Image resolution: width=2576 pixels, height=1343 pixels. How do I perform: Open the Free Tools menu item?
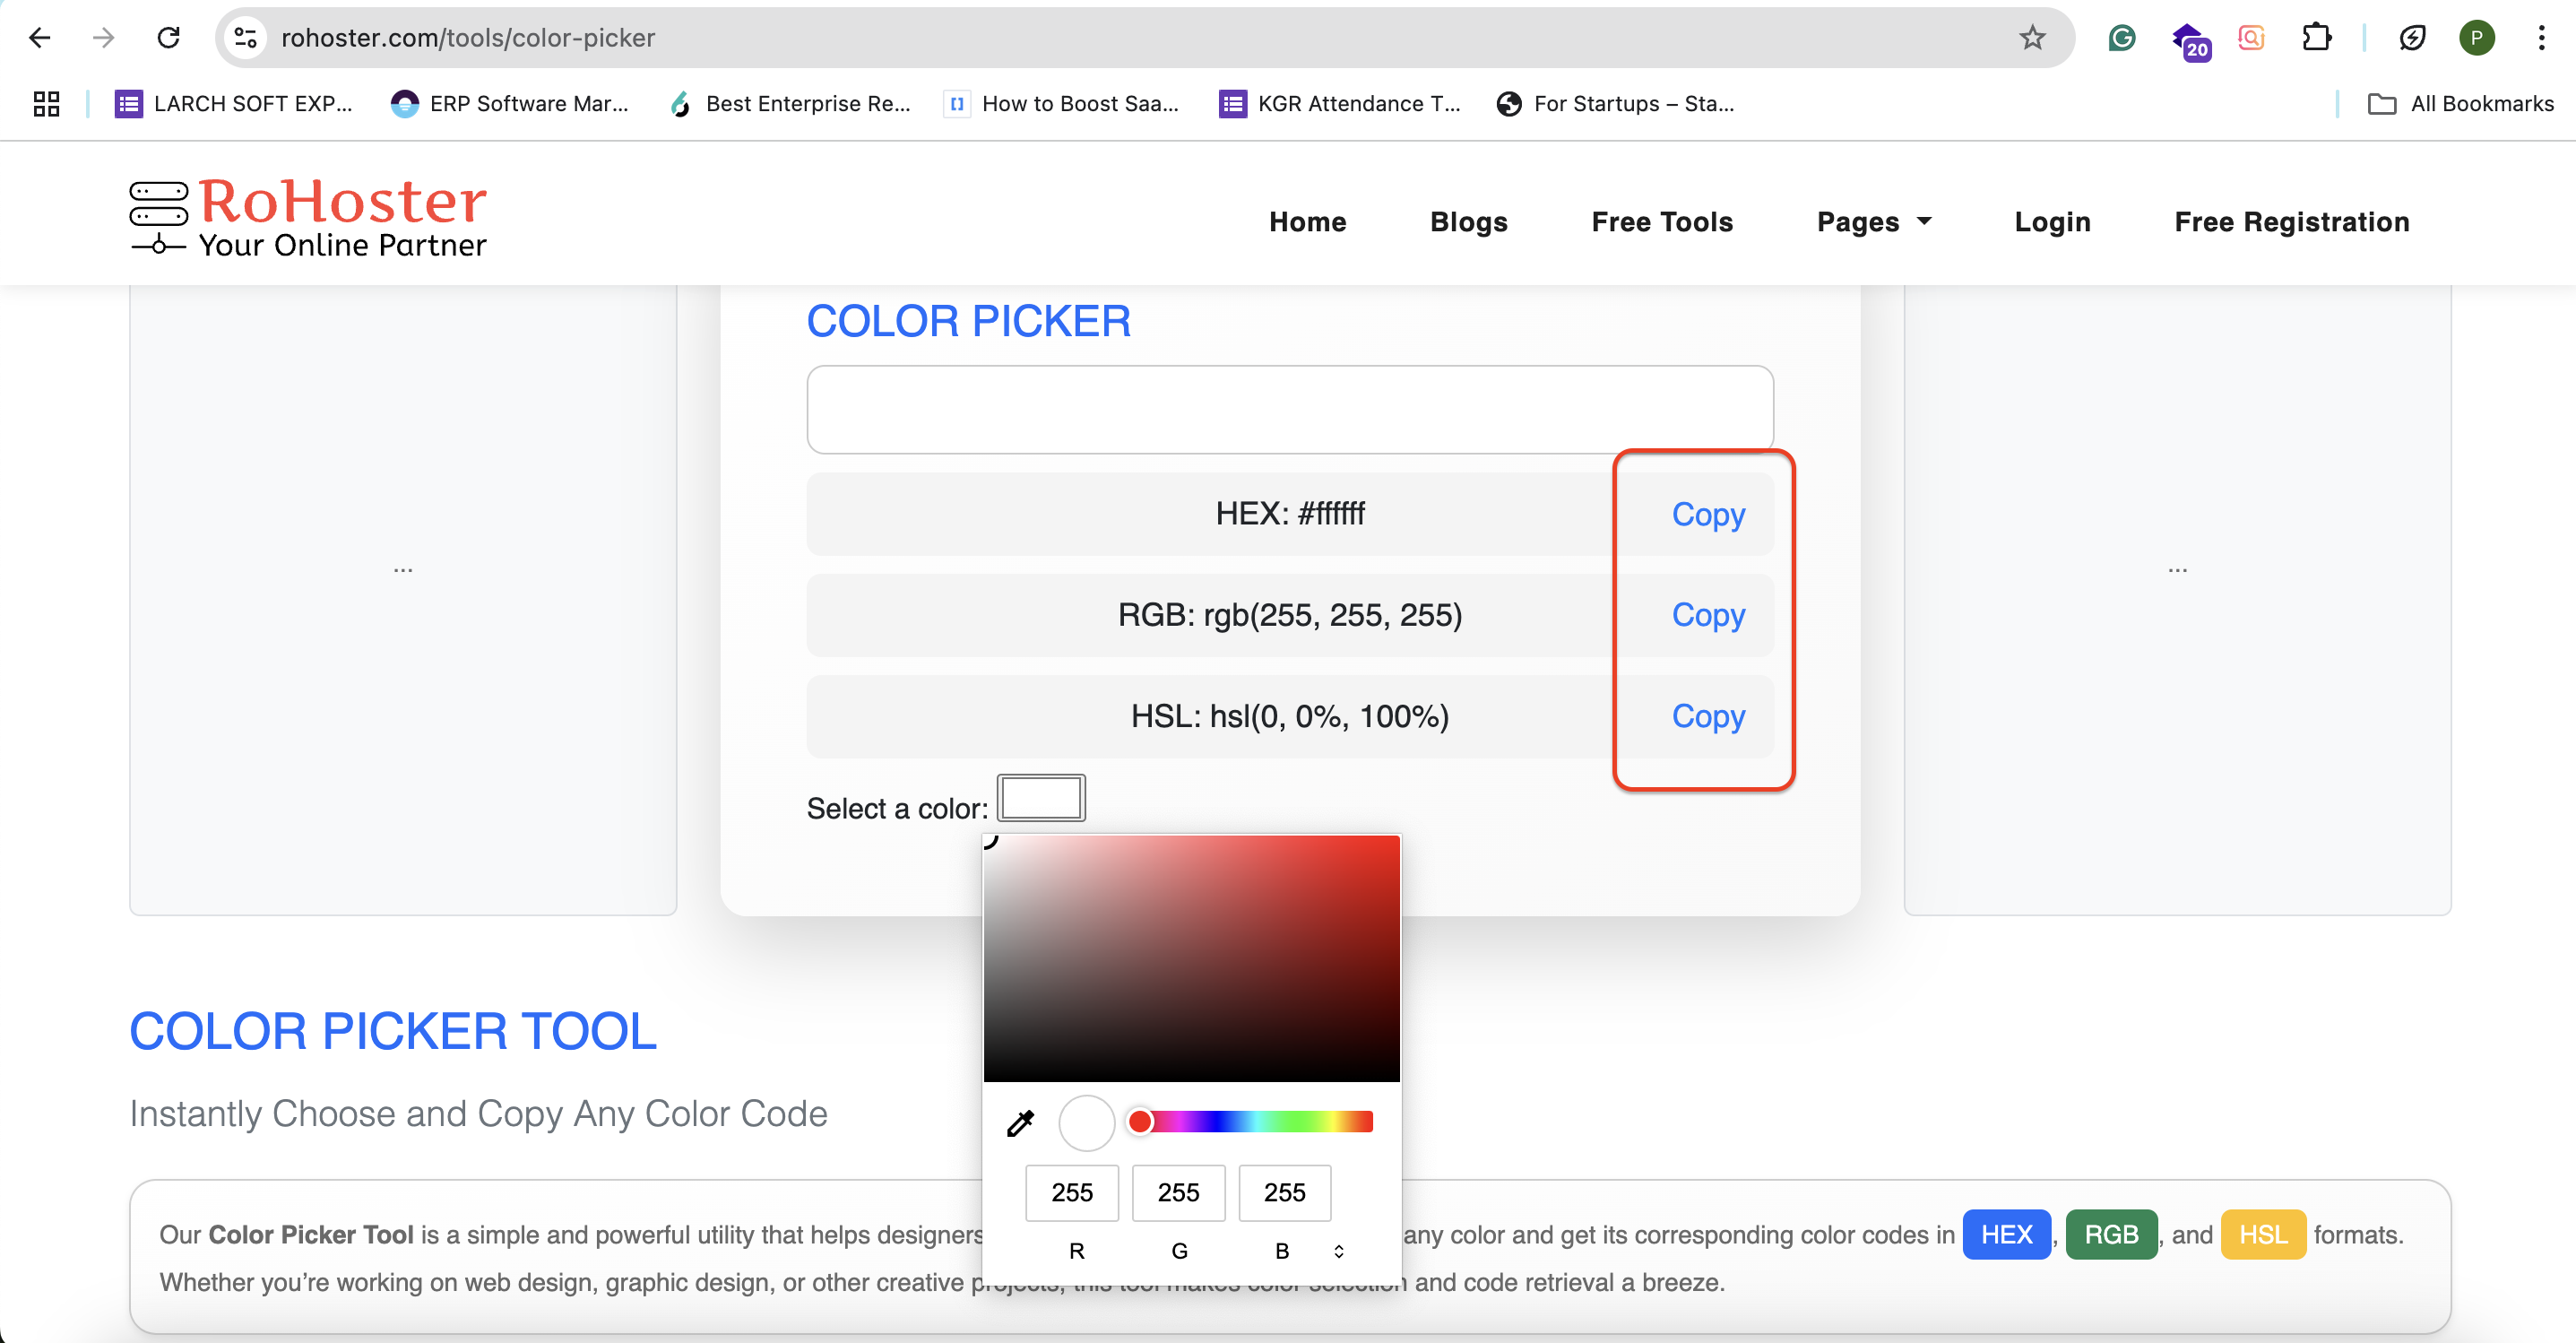[1662, 222]
